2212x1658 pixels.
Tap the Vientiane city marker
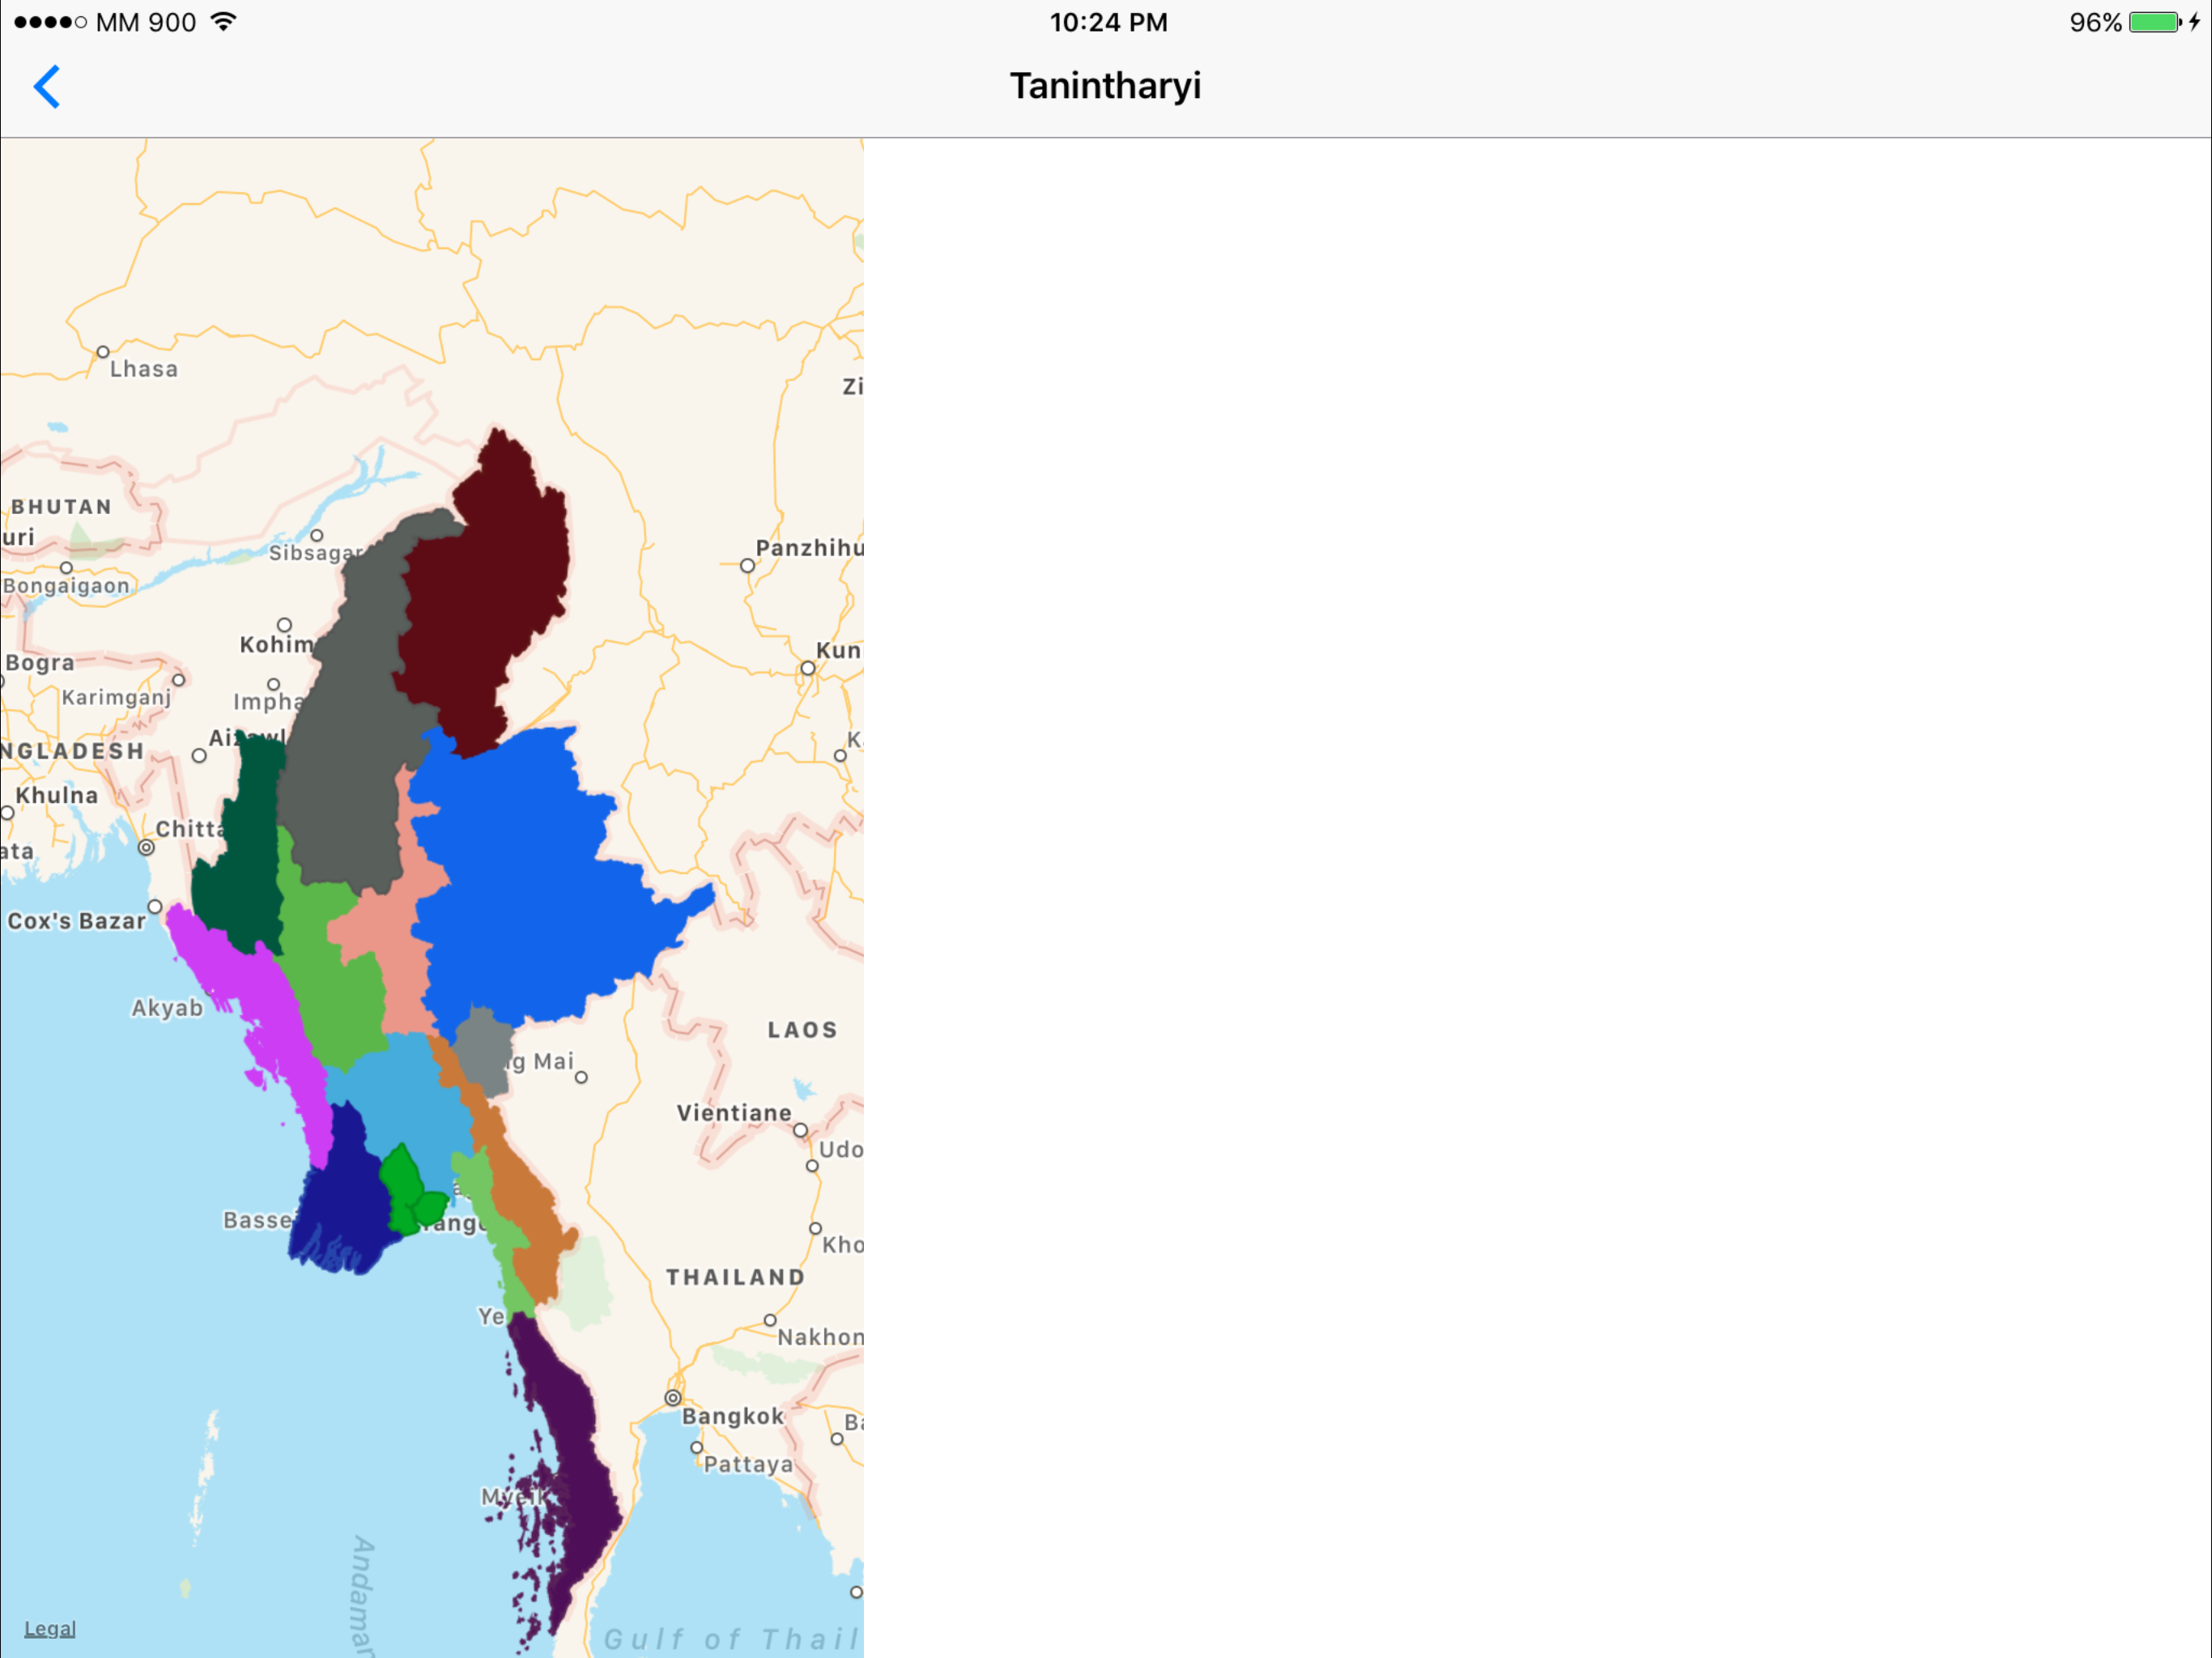pos(802,1131)
